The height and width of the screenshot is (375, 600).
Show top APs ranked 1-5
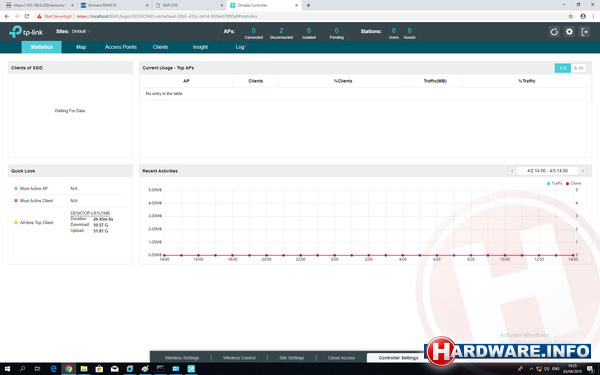(x=562, y=68)
